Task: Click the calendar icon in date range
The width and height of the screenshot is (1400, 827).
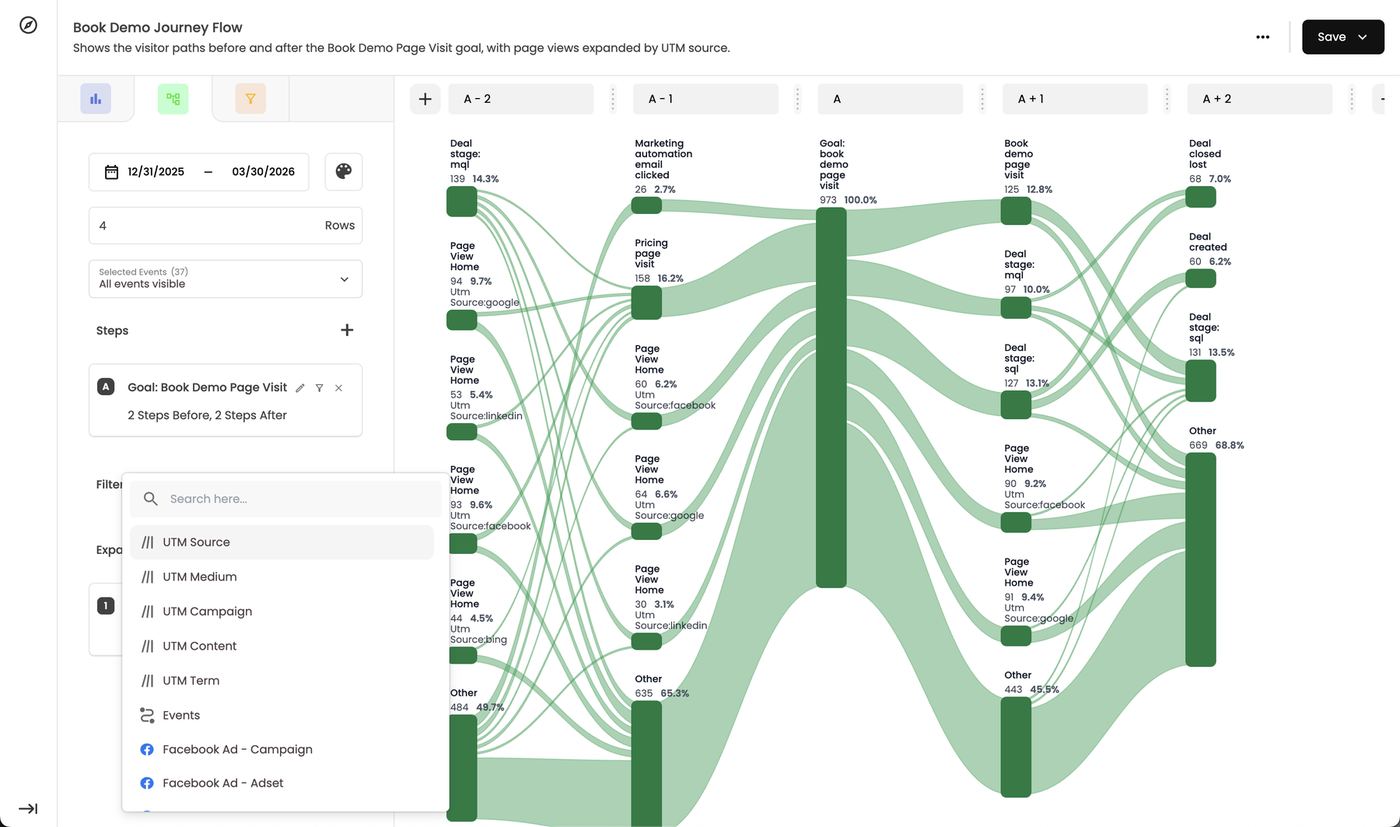Action: point(112,172)
